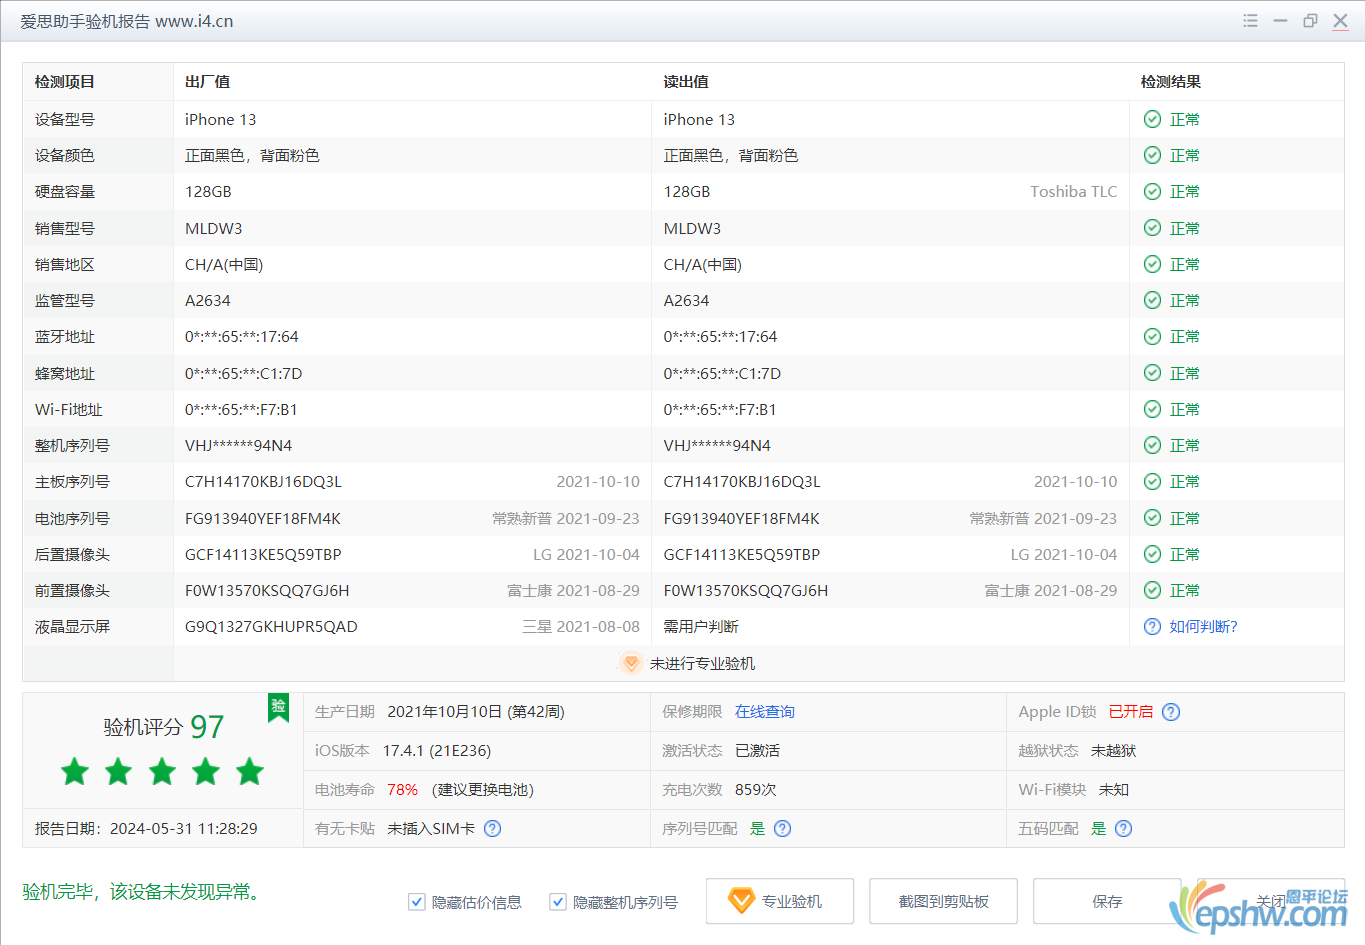Image resolution: width=1365 pixels, height=945 pixels.
Task: Click the green check icon for 监管型号
Action: (x=1152, y=300)
